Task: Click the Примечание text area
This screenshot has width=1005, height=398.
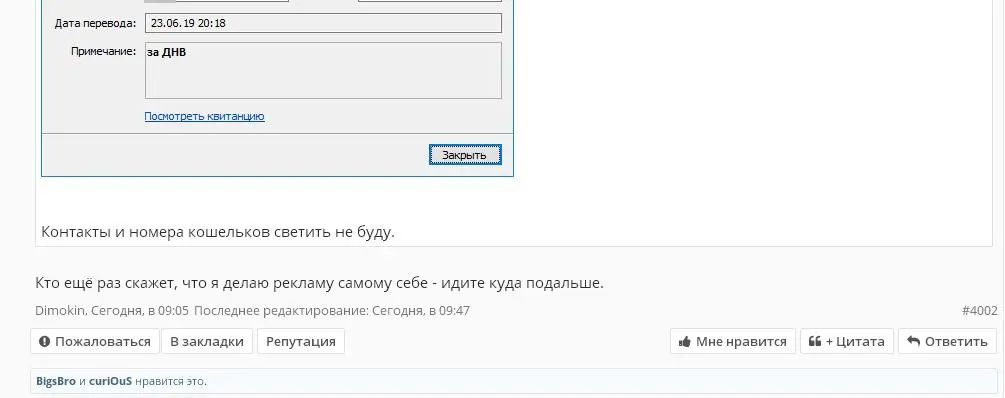Action: click(323, 70)
